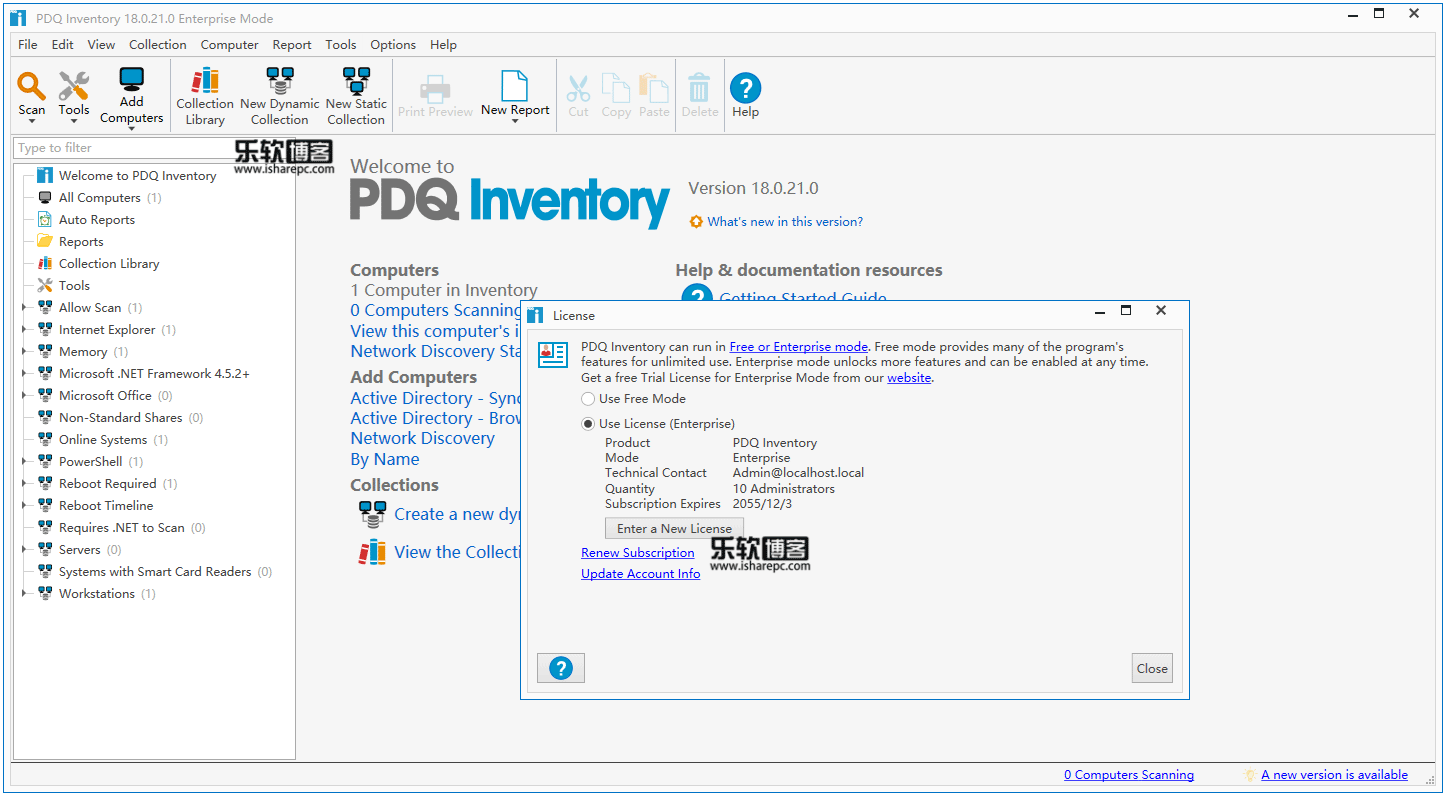Click the Scan magnifier toolbar icon
The height and width of the screenshot is (795, 1446).
pyautogui.click(x=32, y=86)
